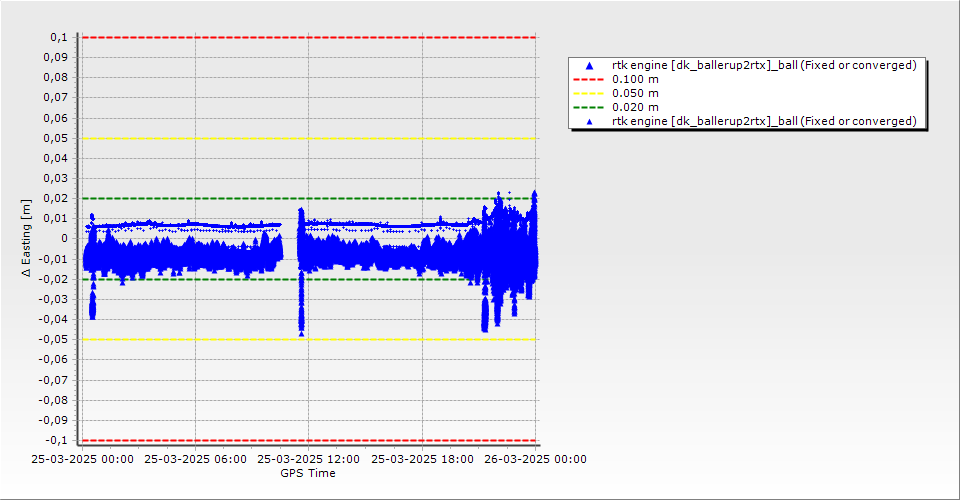Screen dimensions: 960x500
Task: Click the green dashed line legend swatch
Action: [588, 108]
